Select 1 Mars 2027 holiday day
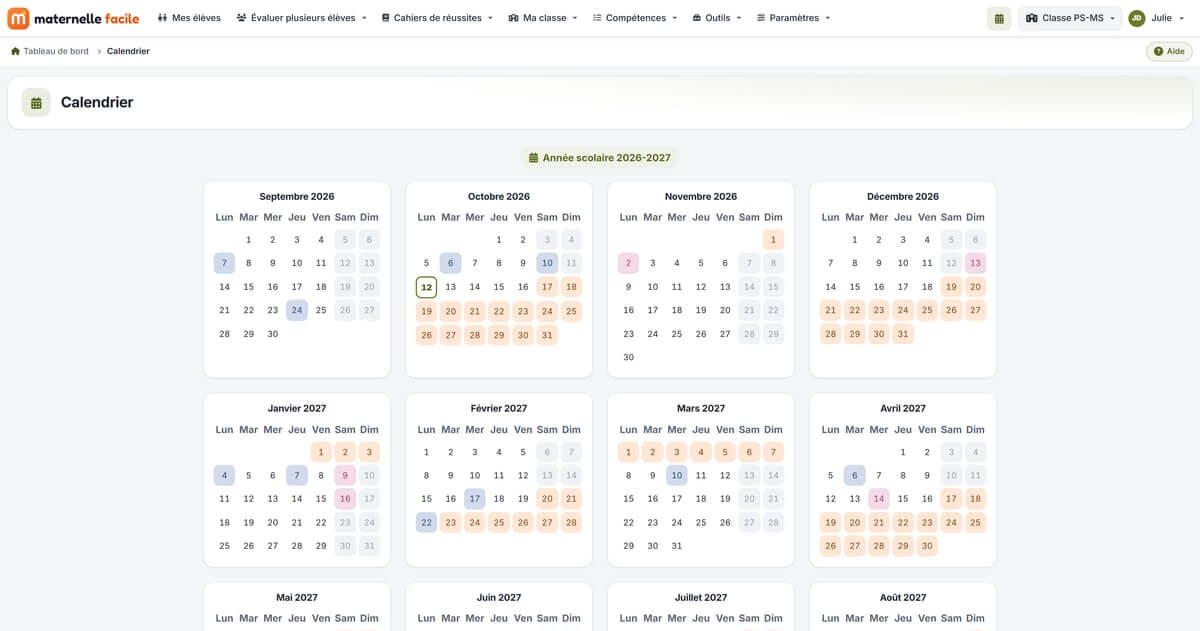 pos(628,451)
